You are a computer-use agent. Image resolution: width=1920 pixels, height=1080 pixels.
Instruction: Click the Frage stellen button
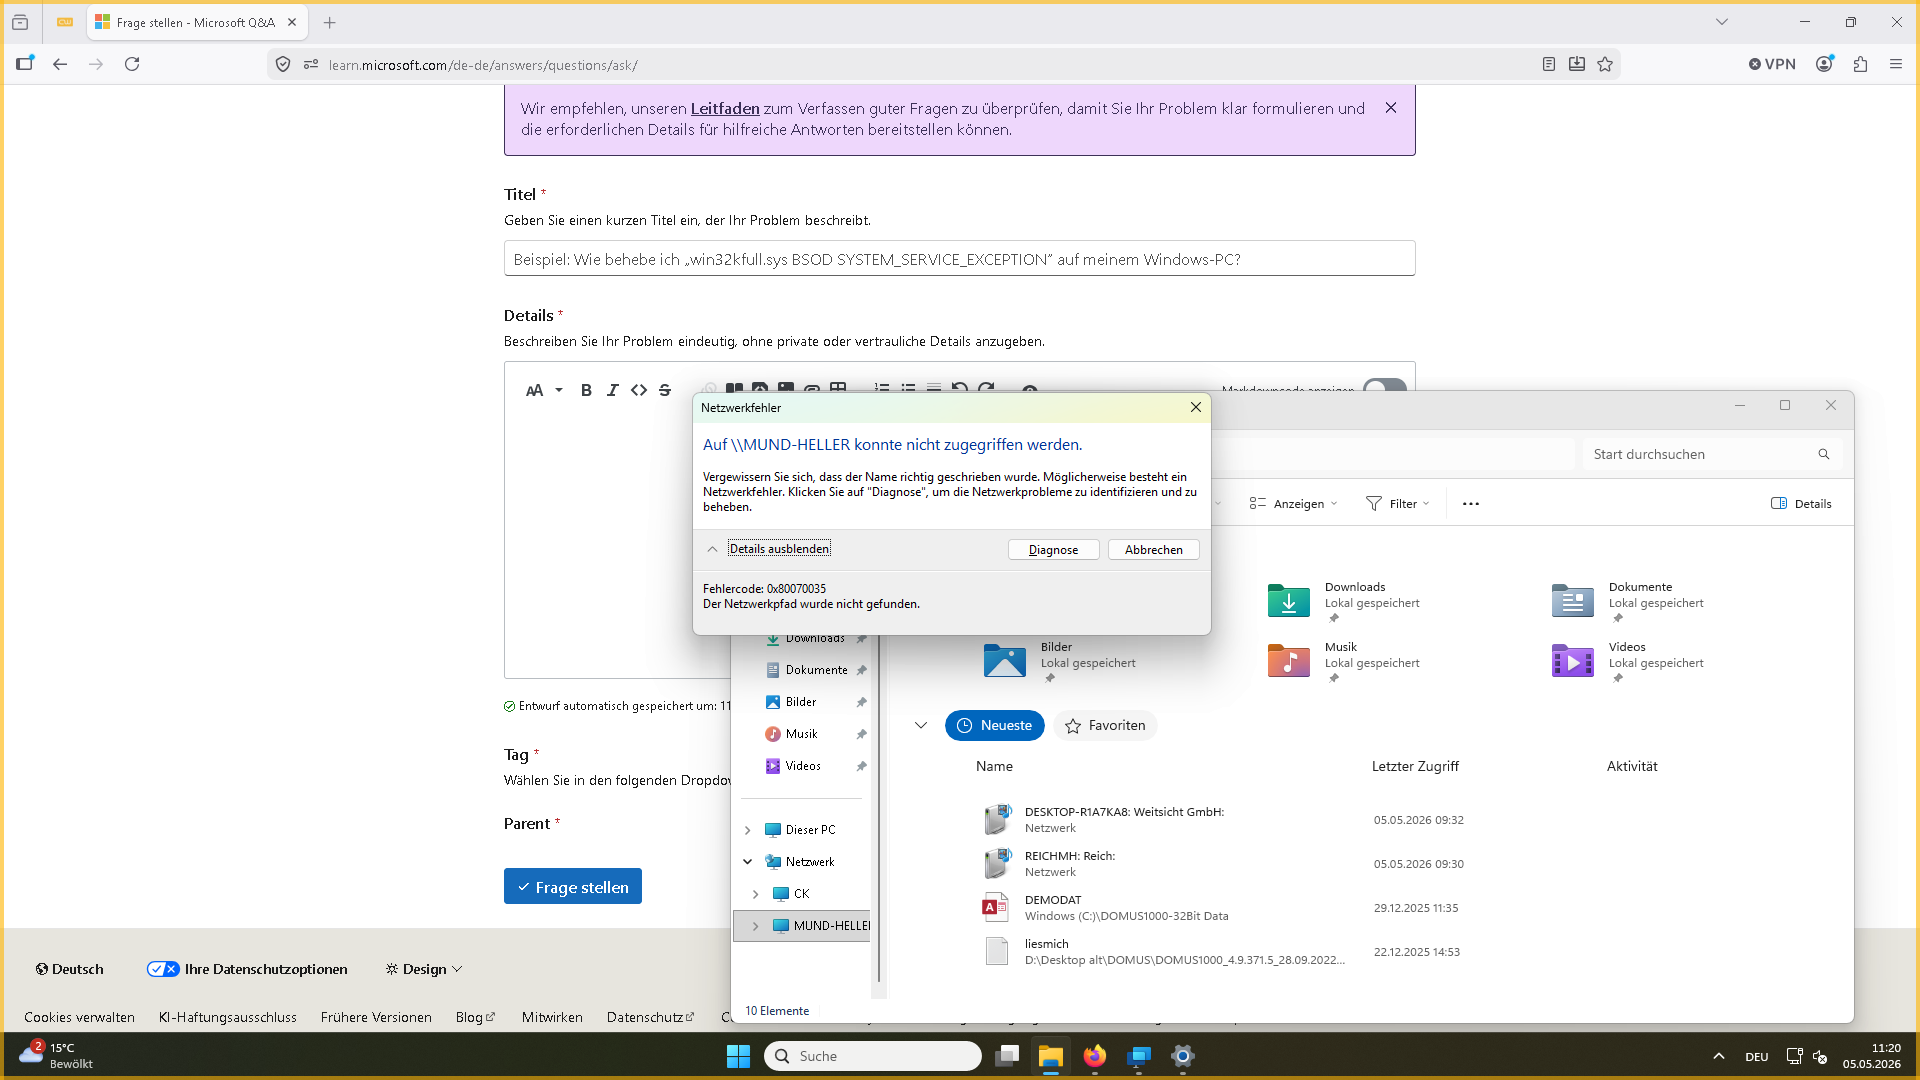click(x=573, y=886)
